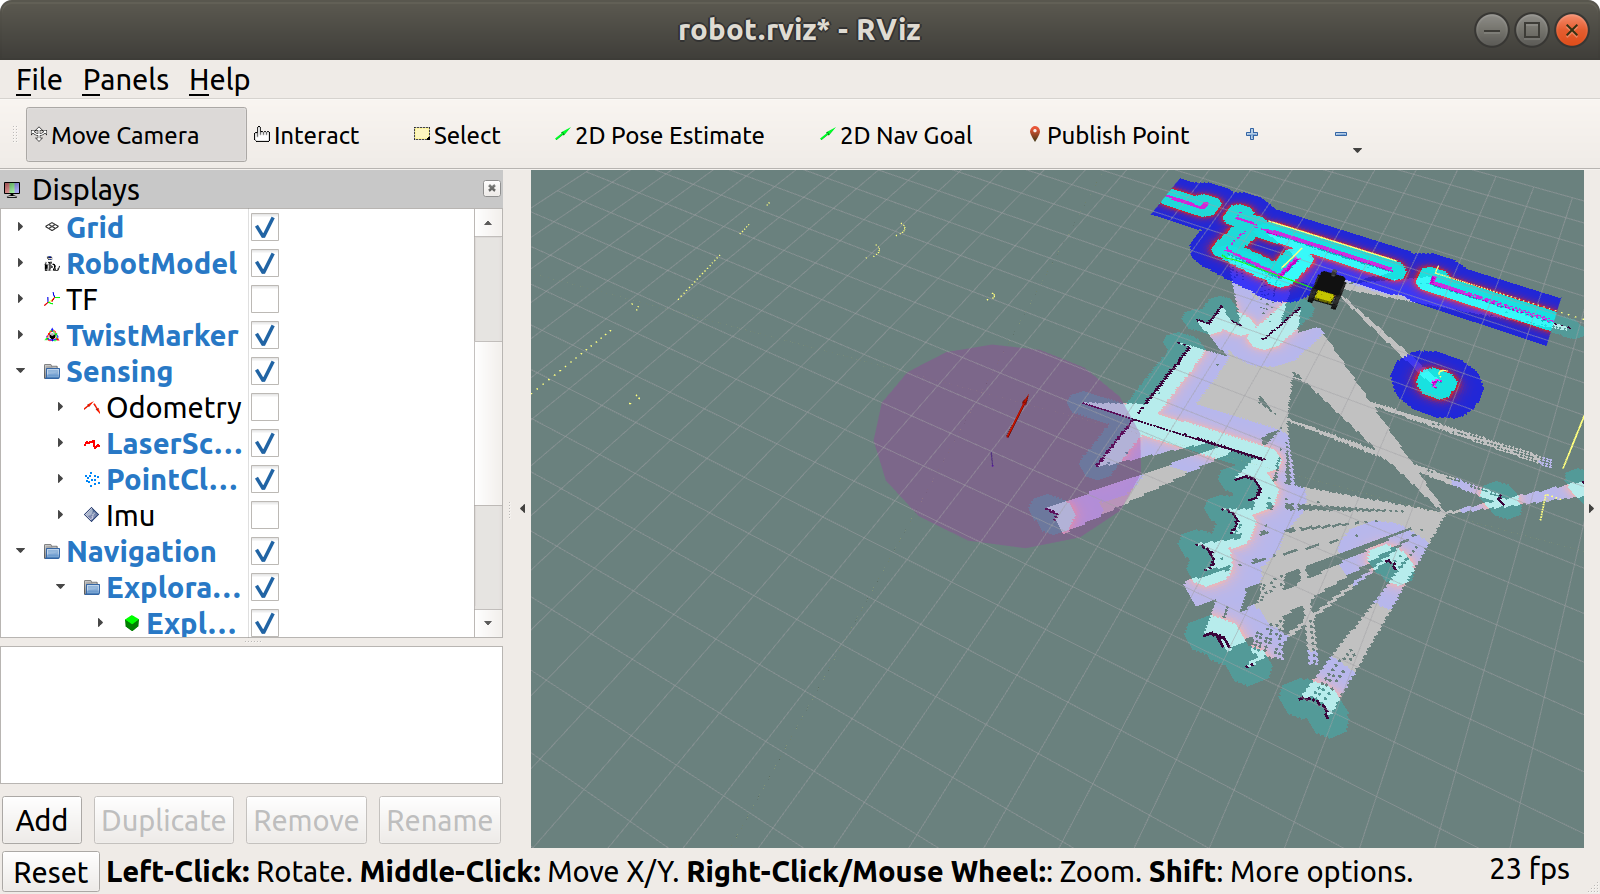This screenshot has width=1600, height=894.
Task: Open the Help menu
Action: pyautogui.click(x=219, y=79)
